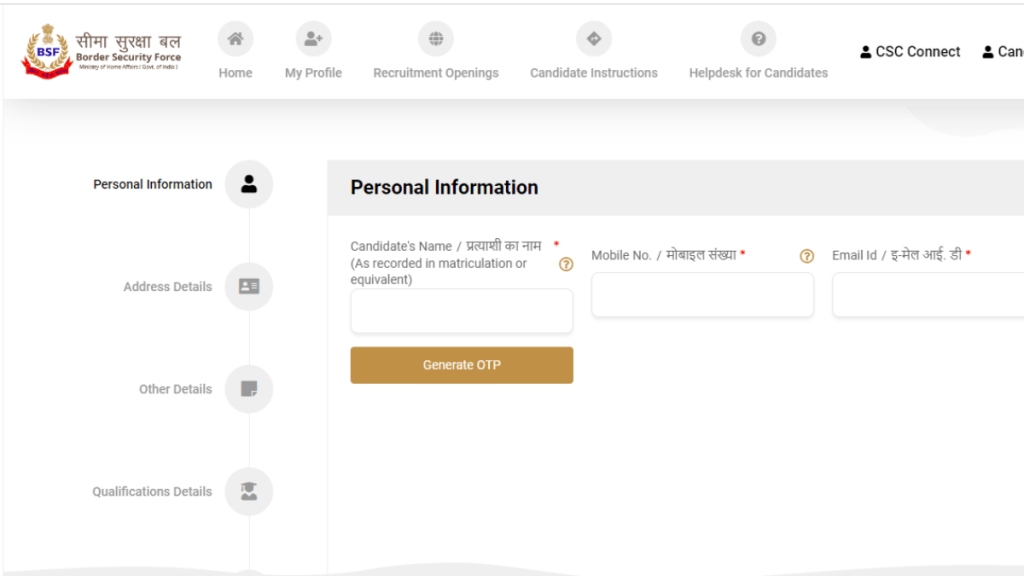This screenshot has height=576, width=1024.
Task: Click the BSF Border Security Force logo
Action: coord(101,52)
